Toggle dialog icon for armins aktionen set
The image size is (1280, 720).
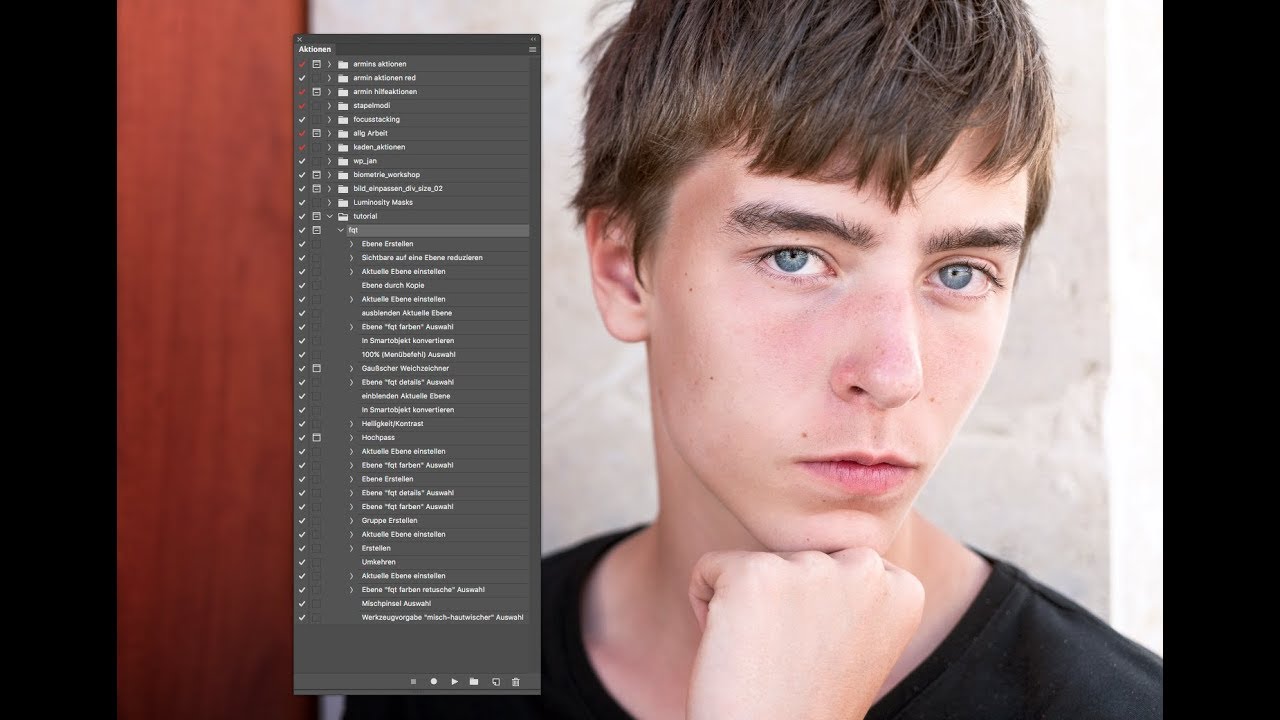316,64
